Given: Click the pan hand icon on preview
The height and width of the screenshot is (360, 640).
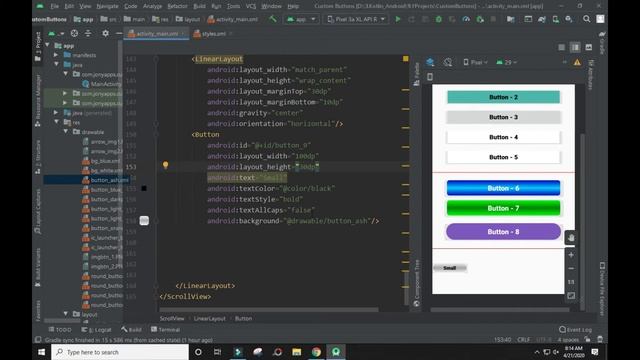Looking at the screenshot, I should tap(571, 238).
